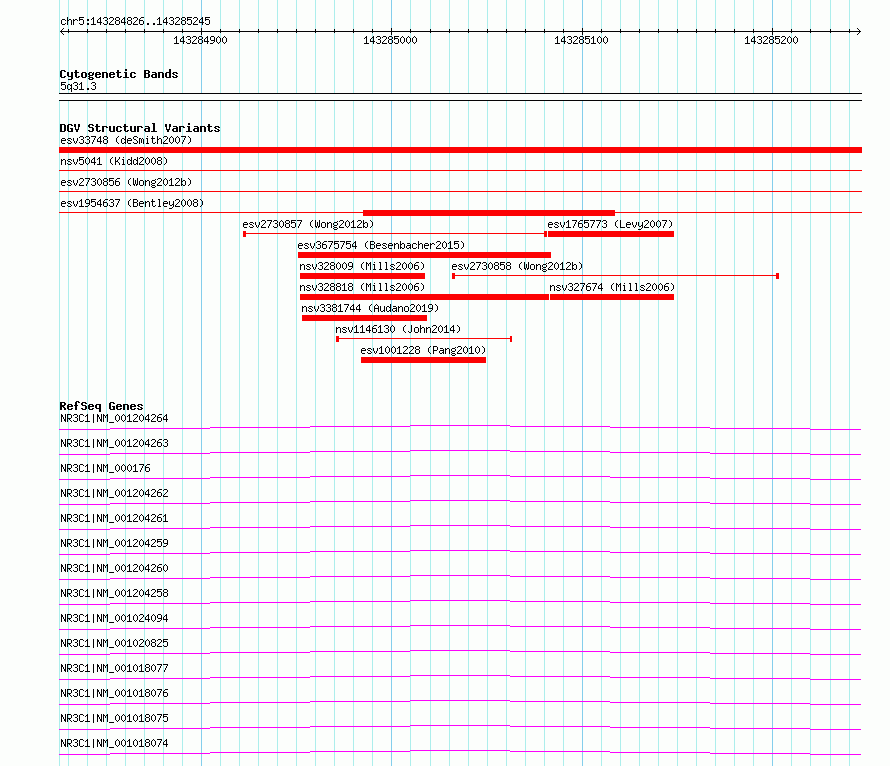Select the esv1954637 thick red segment bar
Viewport: 890px width, 766px height.
[x=489, y=213]
